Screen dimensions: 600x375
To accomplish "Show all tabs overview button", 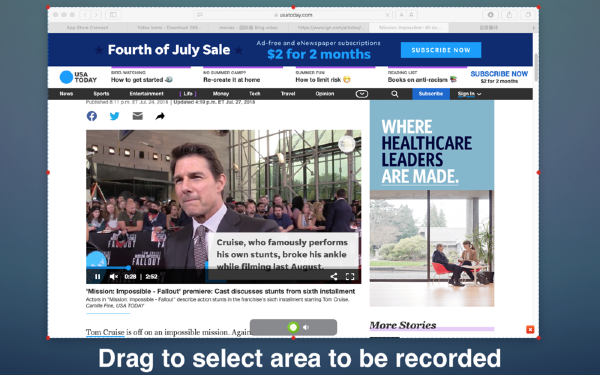I will 528,15.
